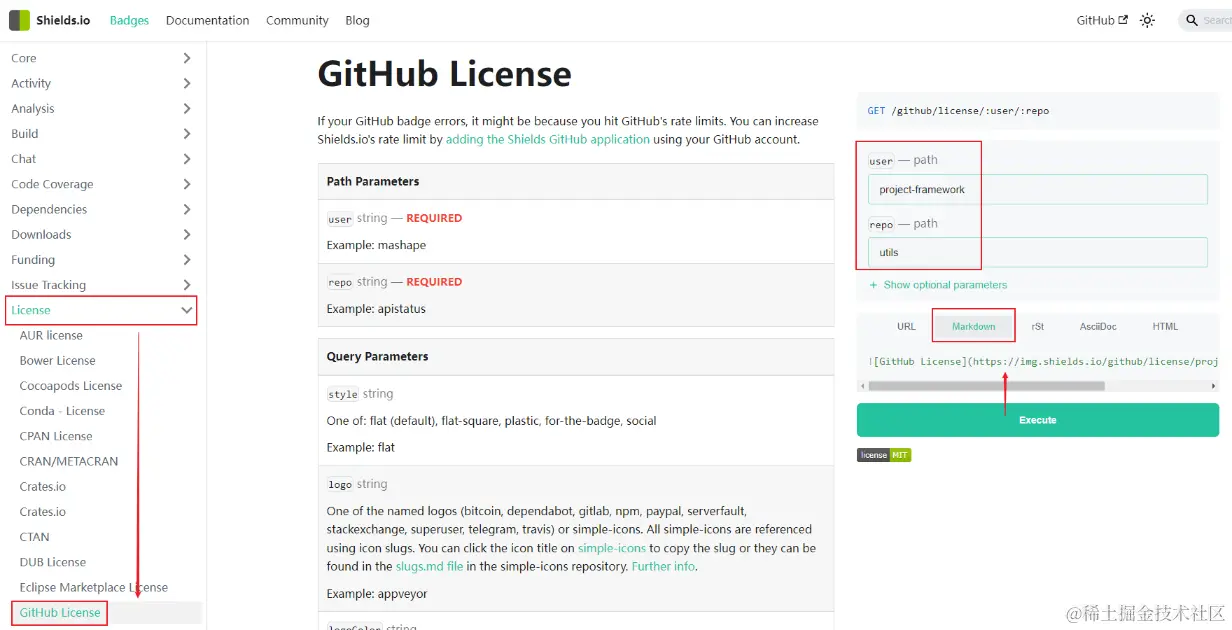Click the user path input field

[x=1037, y=189]
